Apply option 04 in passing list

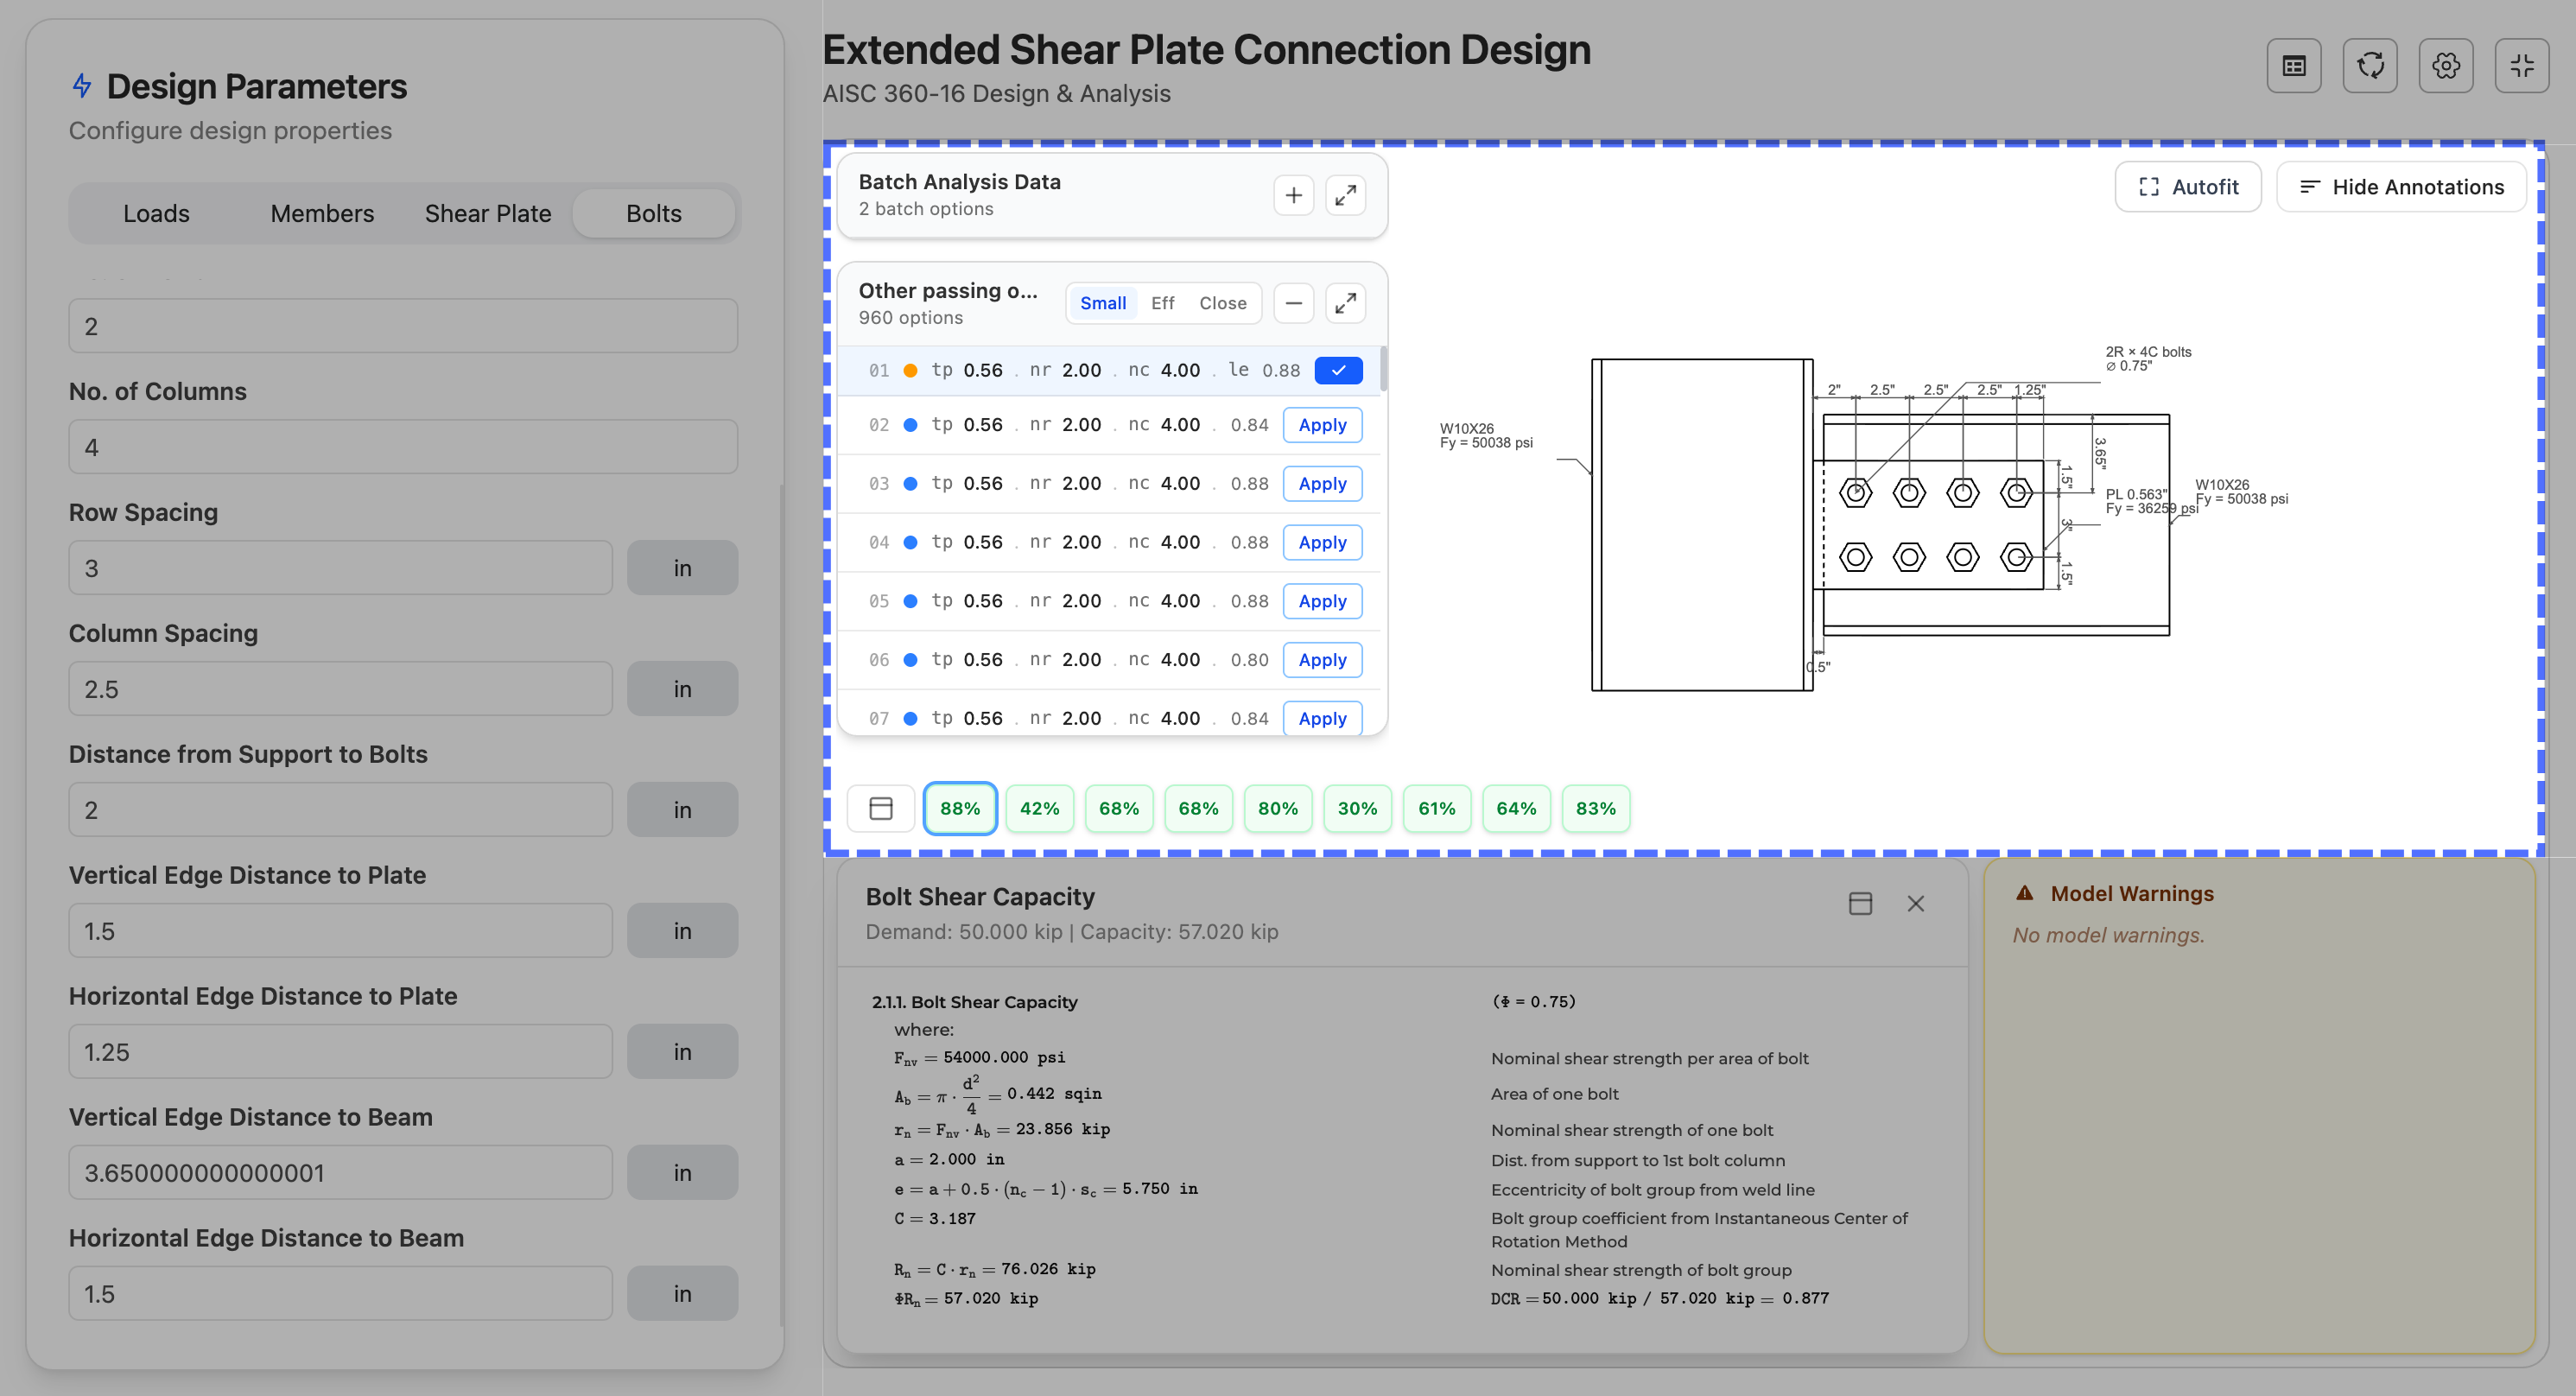point(1322,543)
